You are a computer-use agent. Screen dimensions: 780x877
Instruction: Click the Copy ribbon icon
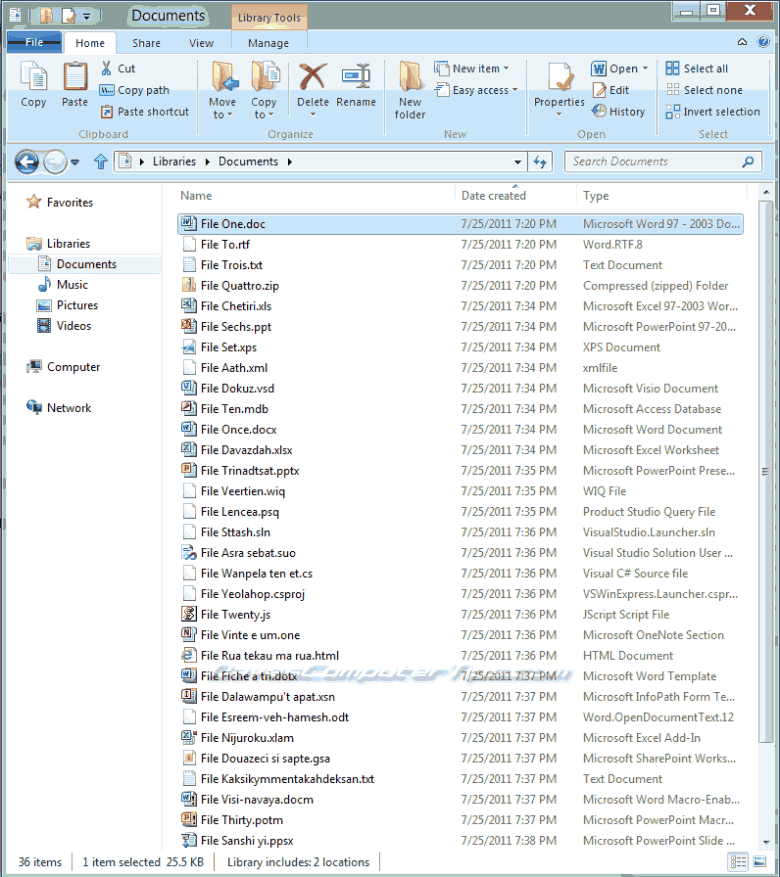34,76
